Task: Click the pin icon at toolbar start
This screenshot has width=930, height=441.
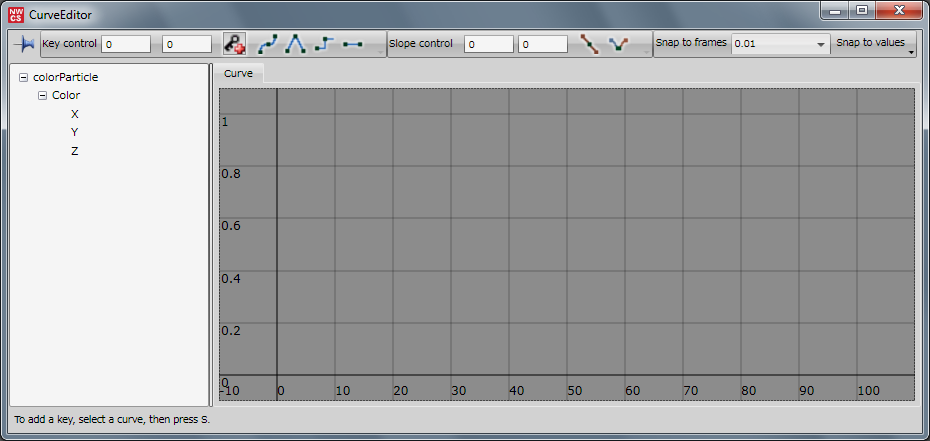Action: [x=24, y=45]
